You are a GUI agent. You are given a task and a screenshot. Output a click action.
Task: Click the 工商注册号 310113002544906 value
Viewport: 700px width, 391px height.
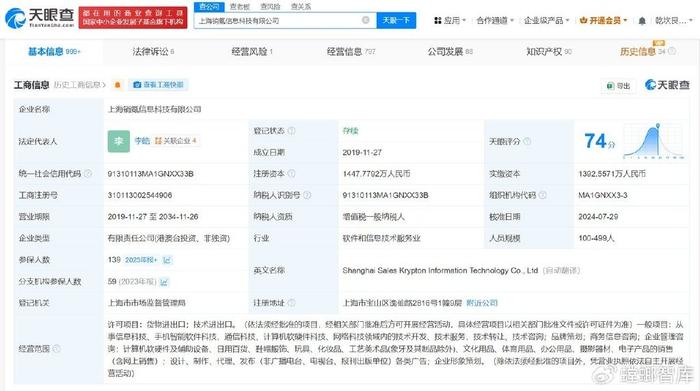pos(140,195)
